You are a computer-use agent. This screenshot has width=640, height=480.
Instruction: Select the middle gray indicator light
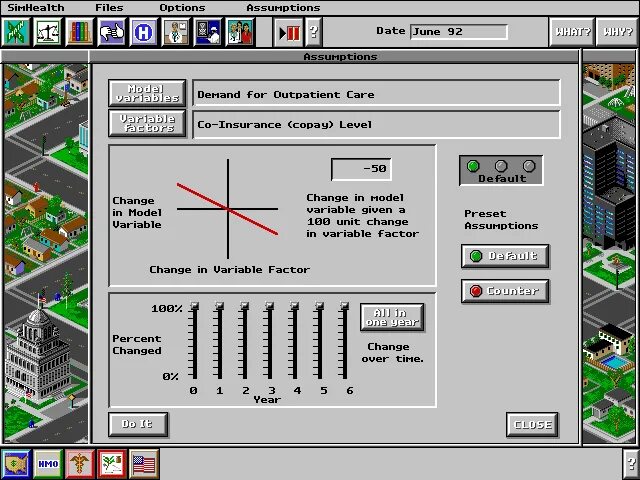click(x=501, y=166)
